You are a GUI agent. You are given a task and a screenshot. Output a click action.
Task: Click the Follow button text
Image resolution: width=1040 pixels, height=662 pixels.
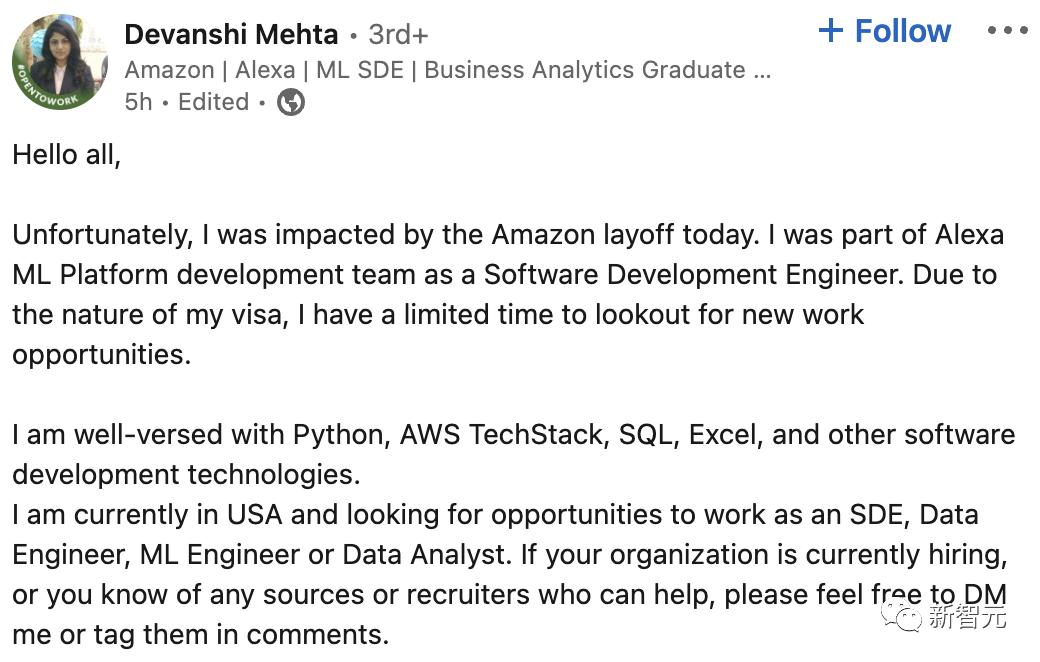(902, 31)
